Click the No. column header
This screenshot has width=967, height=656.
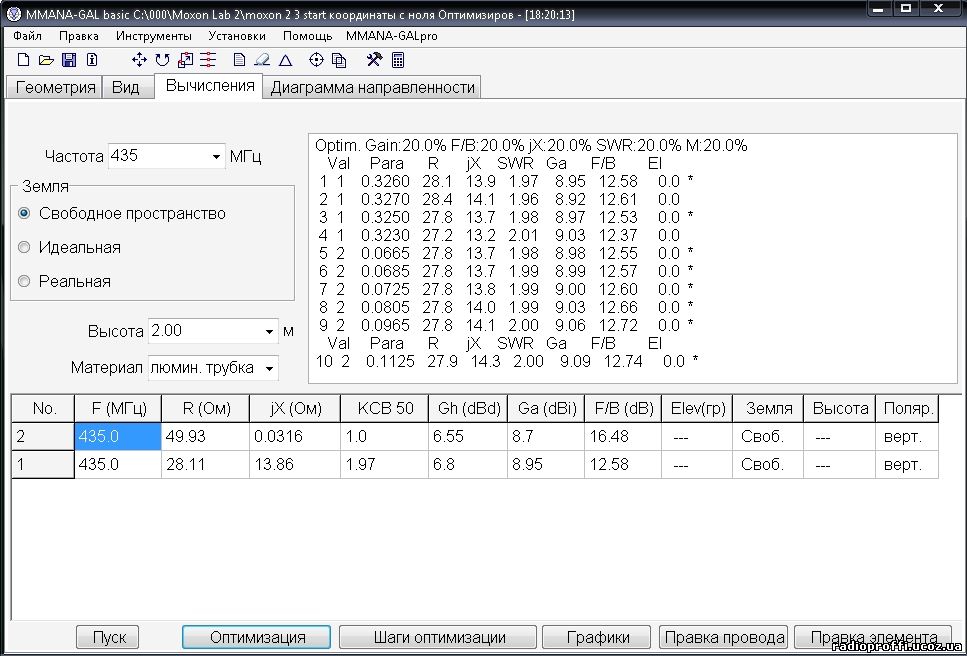click(x=43, y=408)
